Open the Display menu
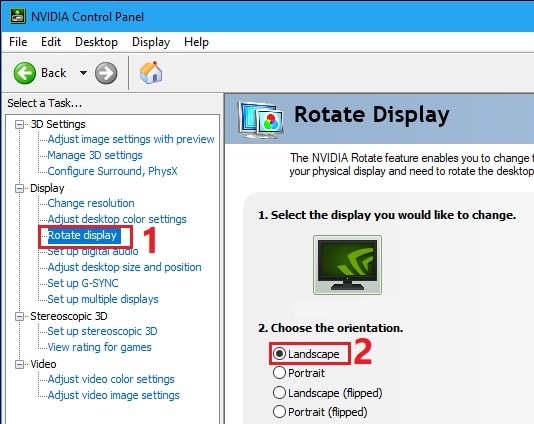534x424 pixels. [151, 42]
